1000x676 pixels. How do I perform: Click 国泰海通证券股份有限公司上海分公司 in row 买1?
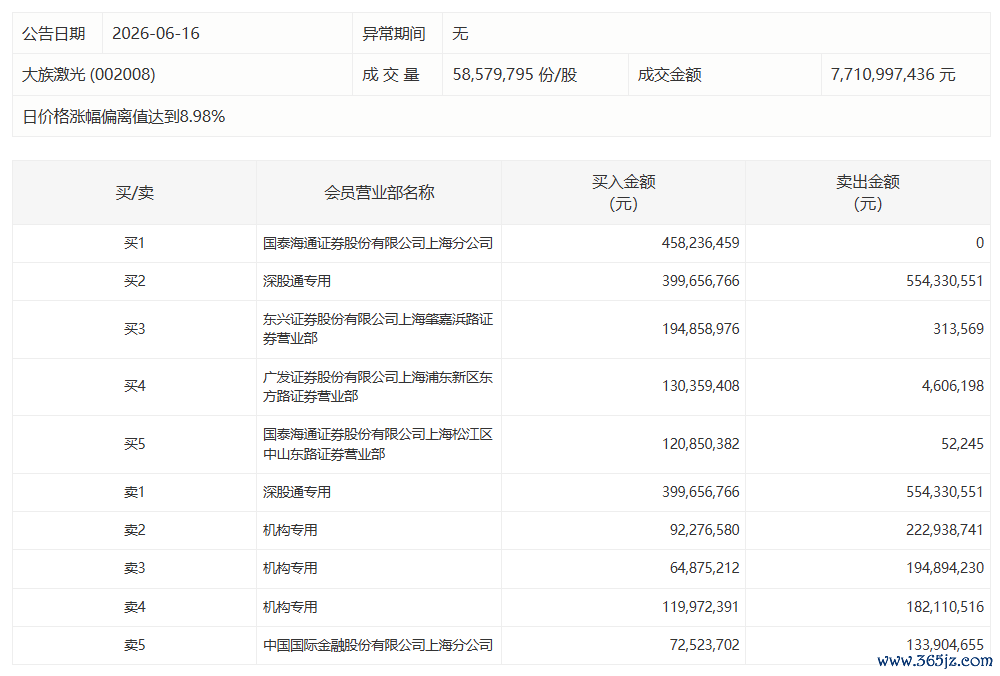pyautogui.click(x=378, y=243)
